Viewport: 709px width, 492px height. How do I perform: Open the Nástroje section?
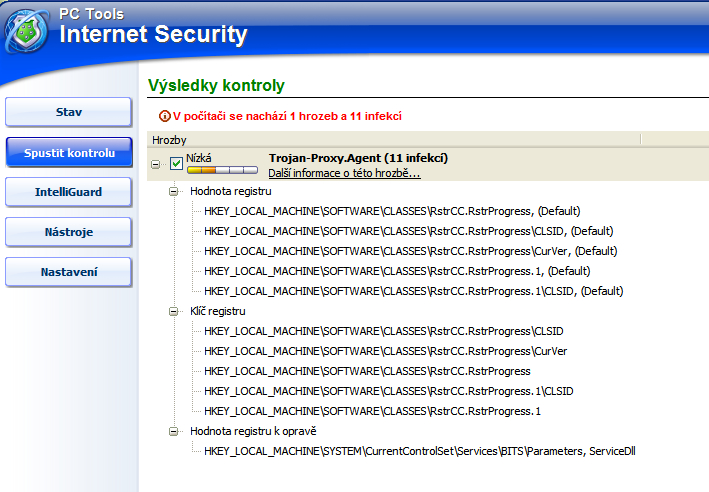pos(69,232)
